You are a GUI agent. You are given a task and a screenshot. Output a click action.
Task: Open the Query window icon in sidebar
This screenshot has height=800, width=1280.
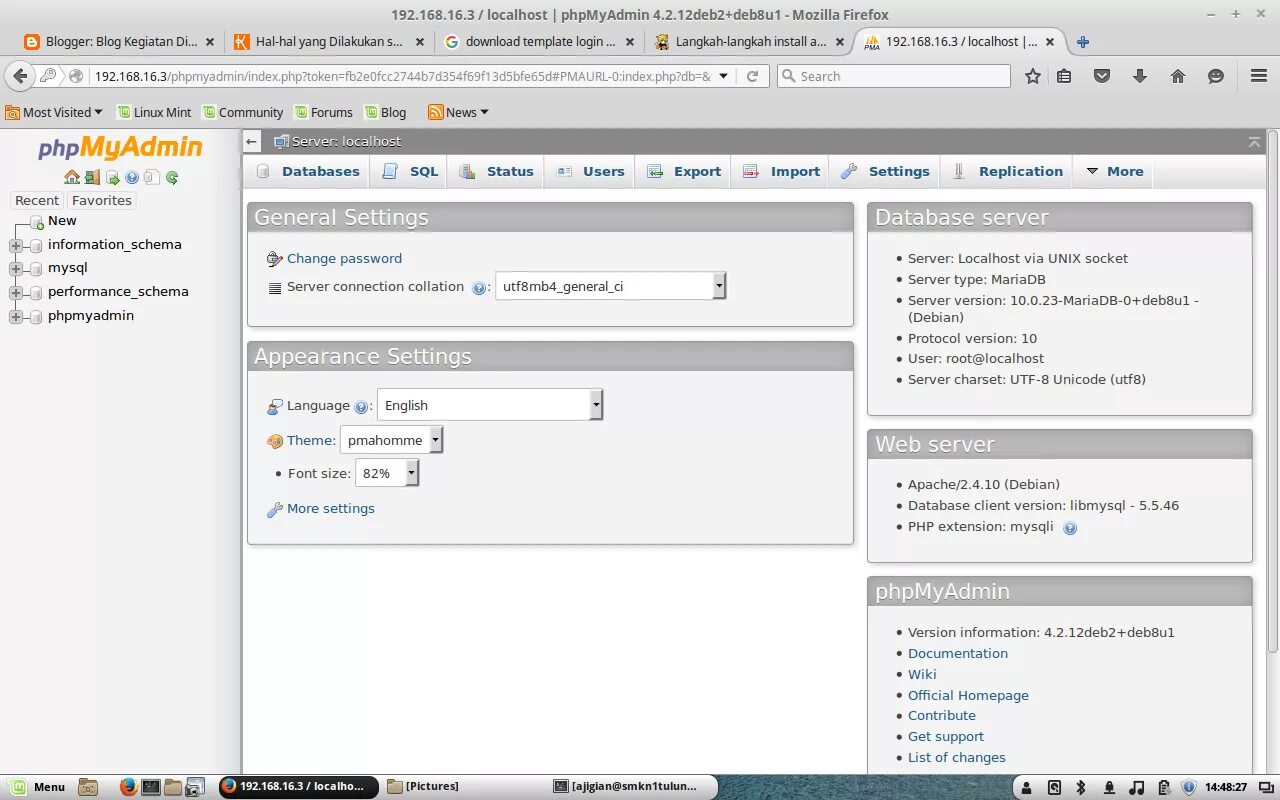113,178
